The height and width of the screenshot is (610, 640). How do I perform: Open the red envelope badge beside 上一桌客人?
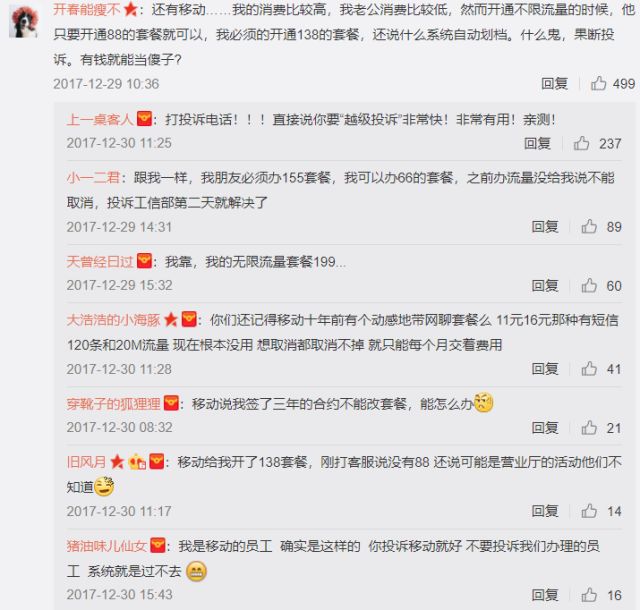pos(144,119)
